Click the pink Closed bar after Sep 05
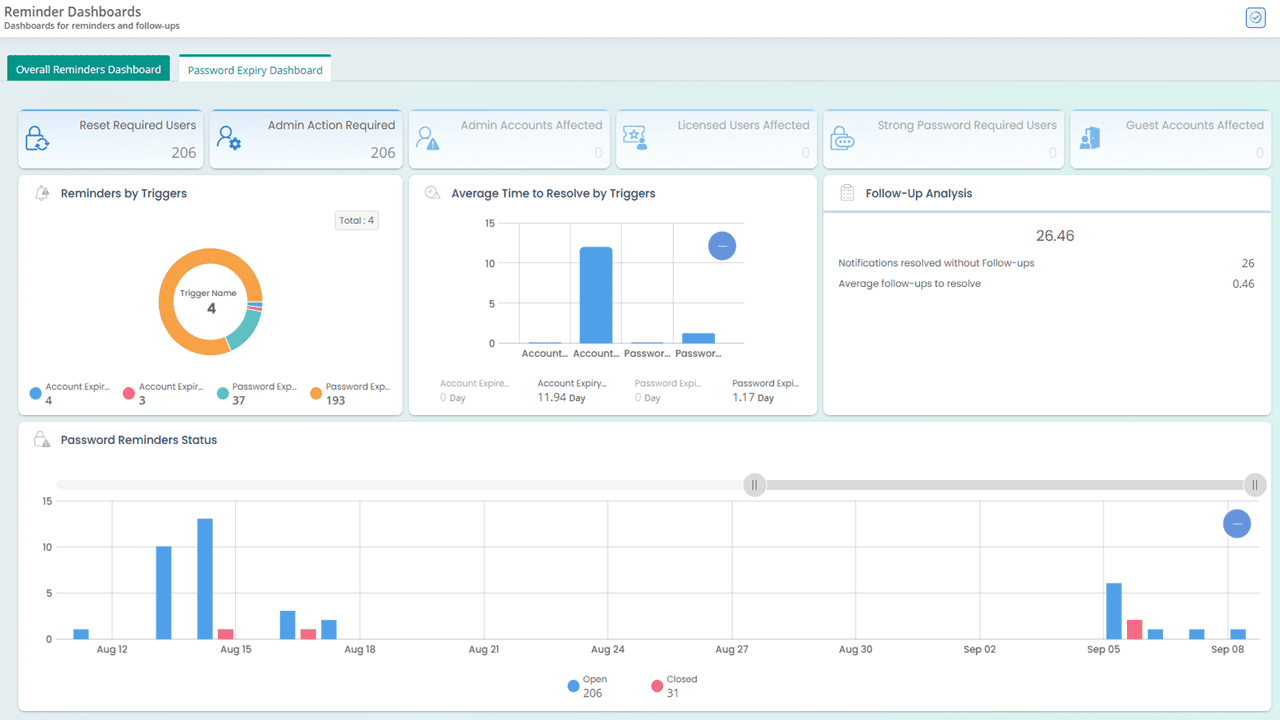The height and width of the screenshot is (720, 1280). click(1135, 629)
